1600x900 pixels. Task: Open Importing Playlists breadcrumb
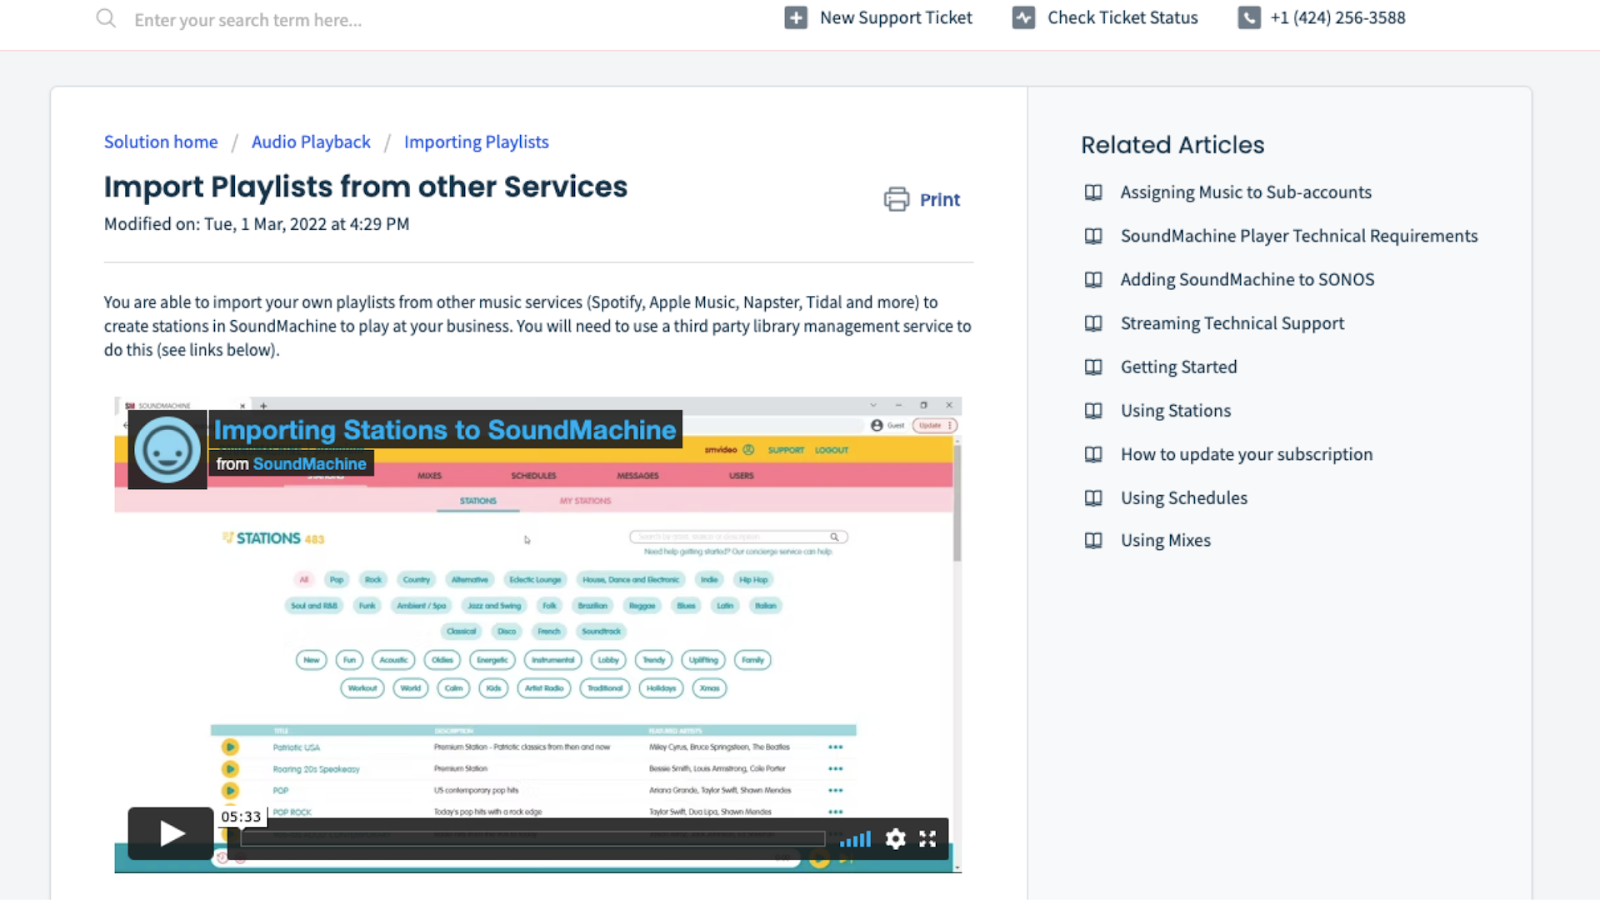(x=476, y=142)
